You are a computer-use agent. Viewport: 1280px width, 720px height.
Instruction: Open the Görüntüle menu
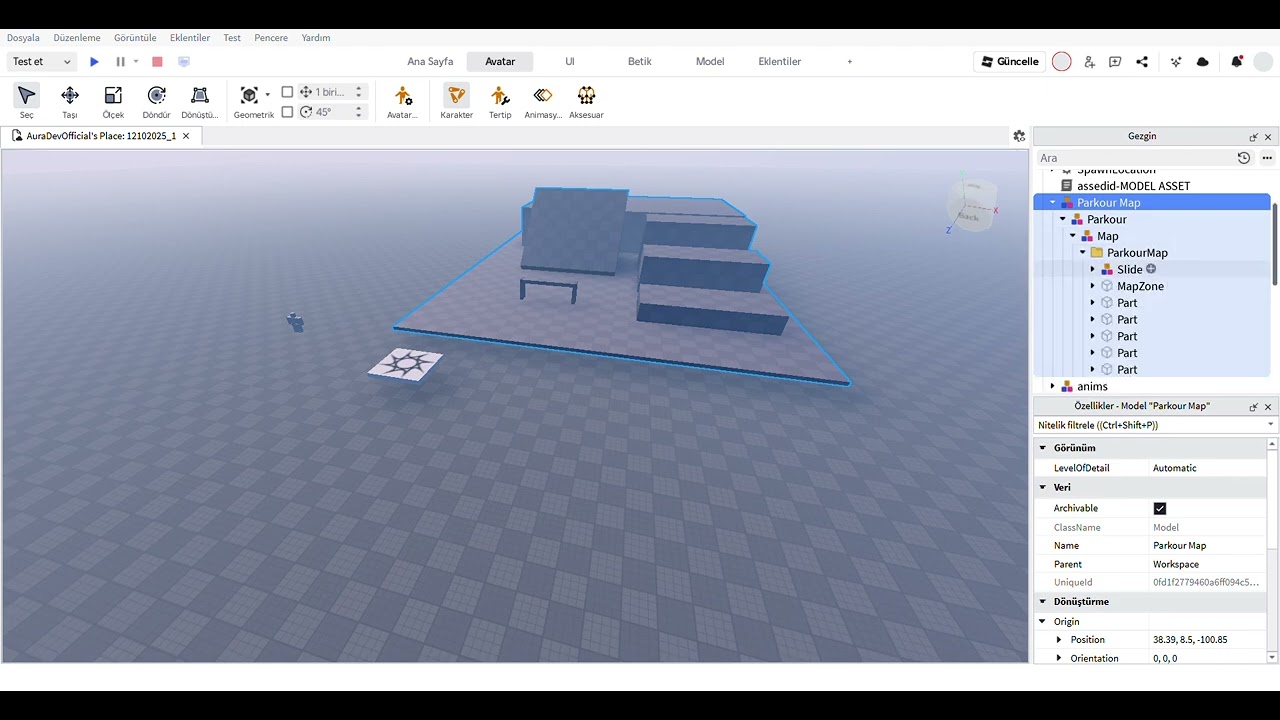point(135,38)
